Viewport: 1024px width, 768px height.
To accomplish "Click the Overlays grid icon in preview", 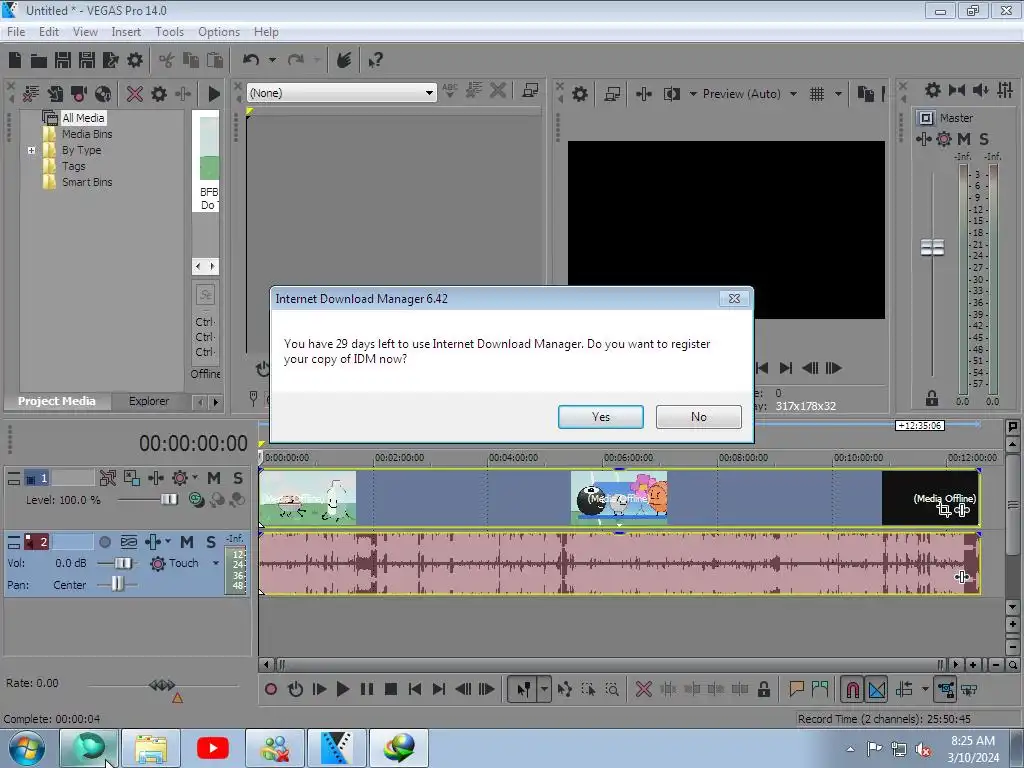I will pos(817,94).
